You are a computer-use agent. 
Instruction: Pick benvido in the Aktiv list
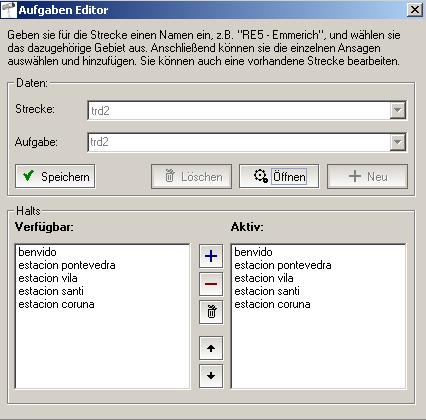pyautogui.click(x=253, y=252)
